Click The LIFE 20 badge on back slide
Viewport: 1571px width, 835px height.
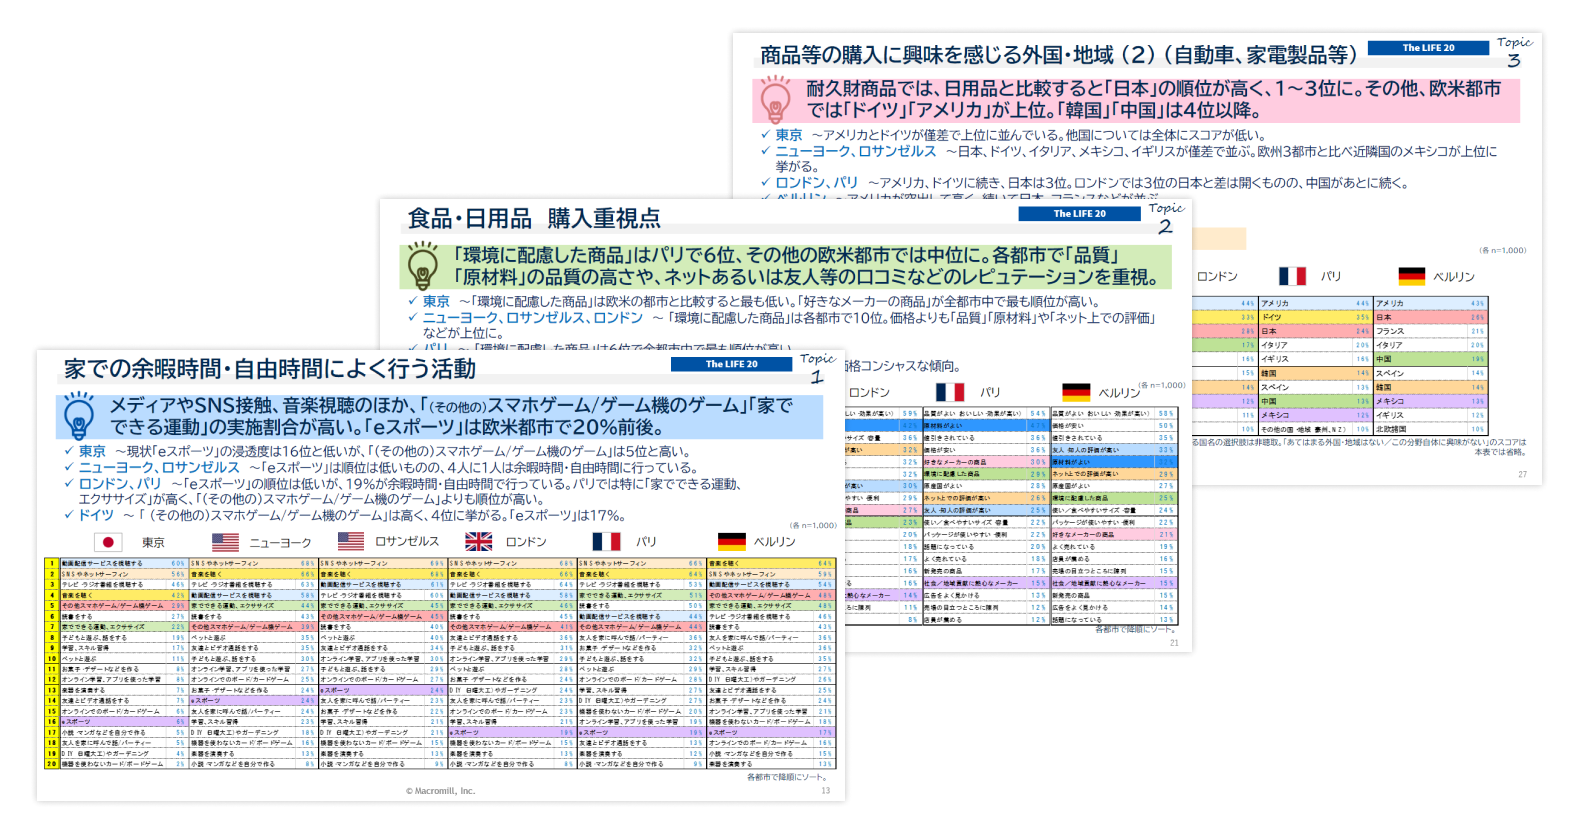click(1428, 48)
